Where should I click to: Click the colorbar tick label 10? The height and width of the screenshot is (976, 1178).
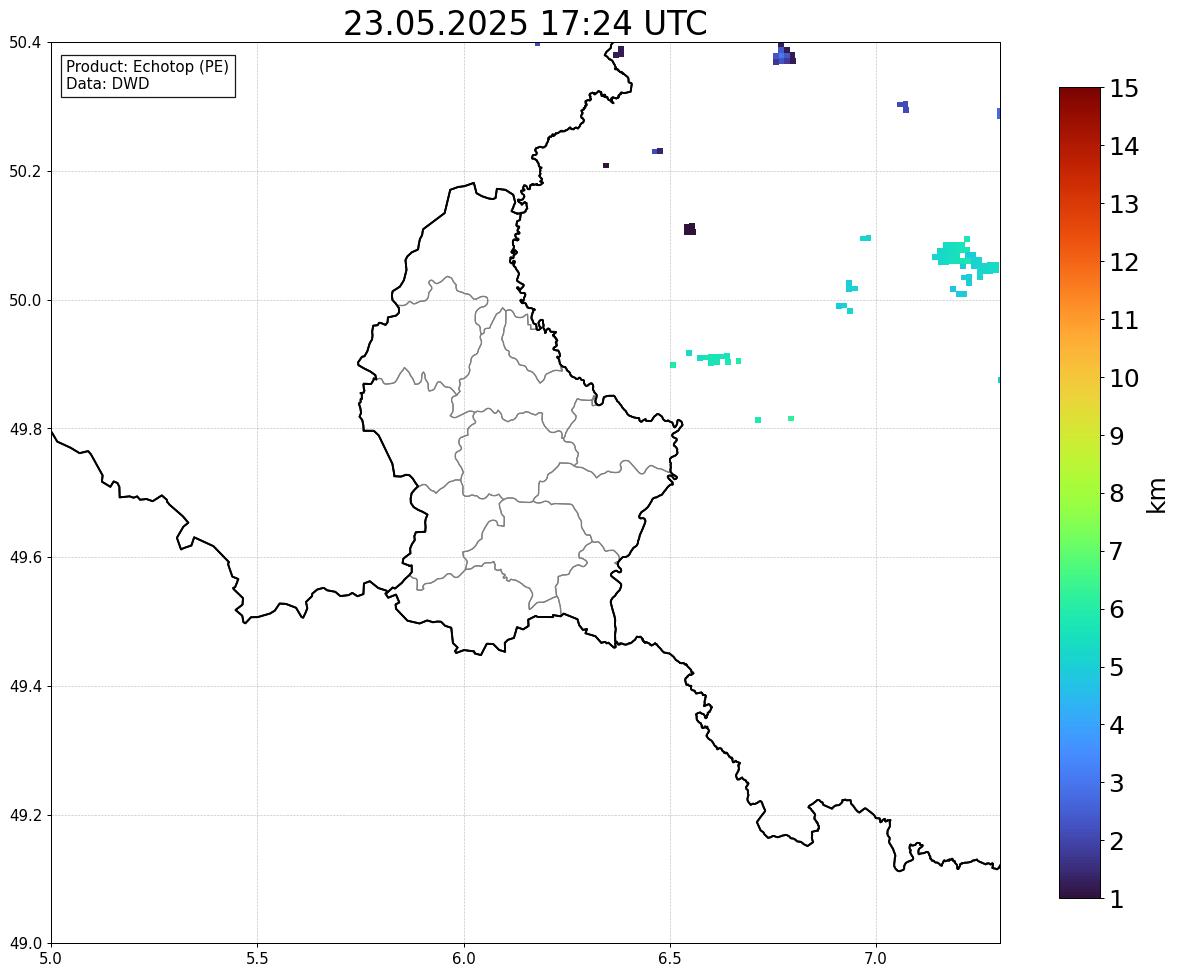point(1123,378)
